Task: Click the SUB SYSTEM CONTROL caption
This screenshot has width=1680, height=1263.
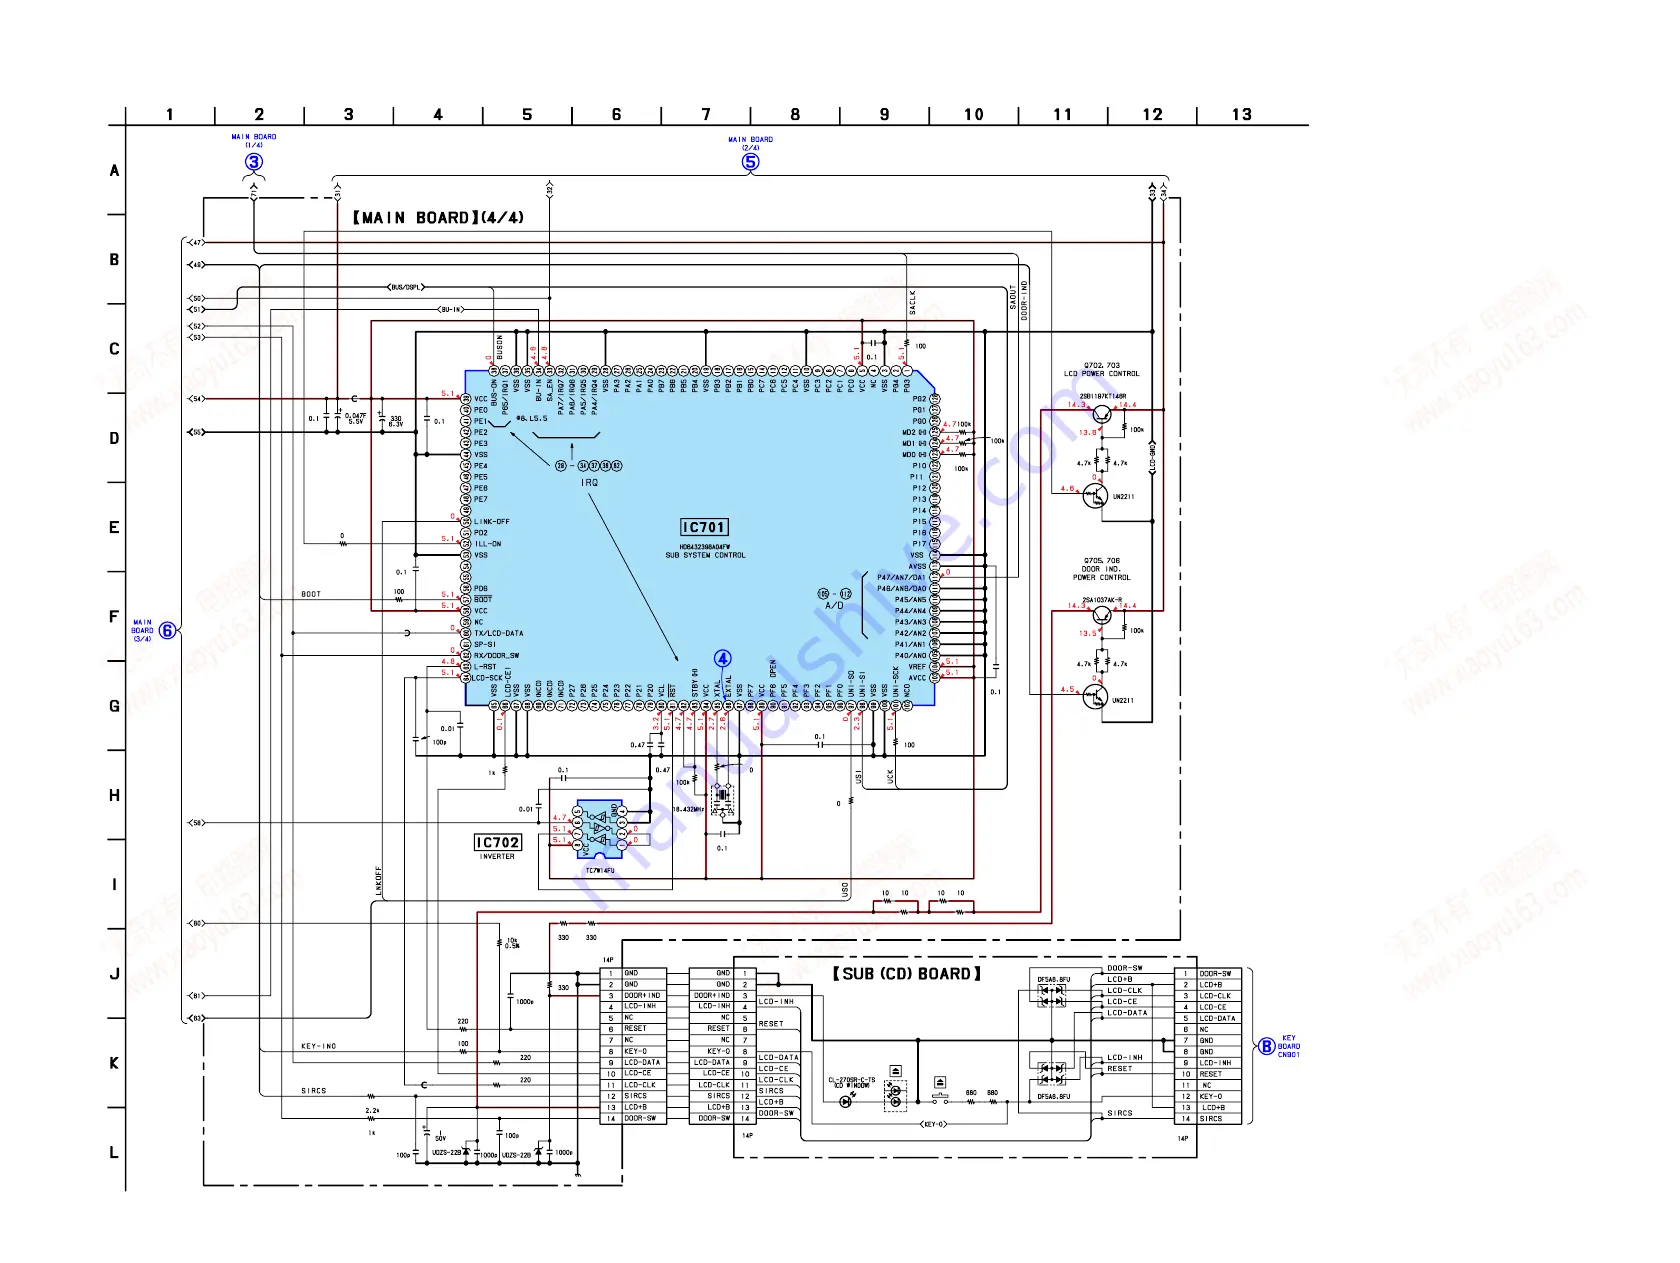Action: coord(705,555)
